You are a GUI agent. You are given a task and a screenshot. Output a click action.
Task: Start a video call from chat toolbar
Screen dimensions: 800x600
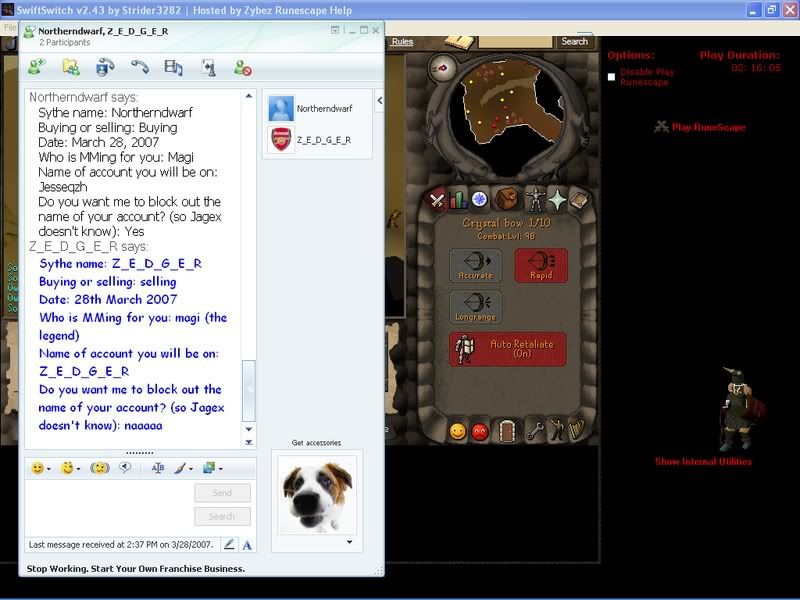pyautogui.click(x=105, y=67)
